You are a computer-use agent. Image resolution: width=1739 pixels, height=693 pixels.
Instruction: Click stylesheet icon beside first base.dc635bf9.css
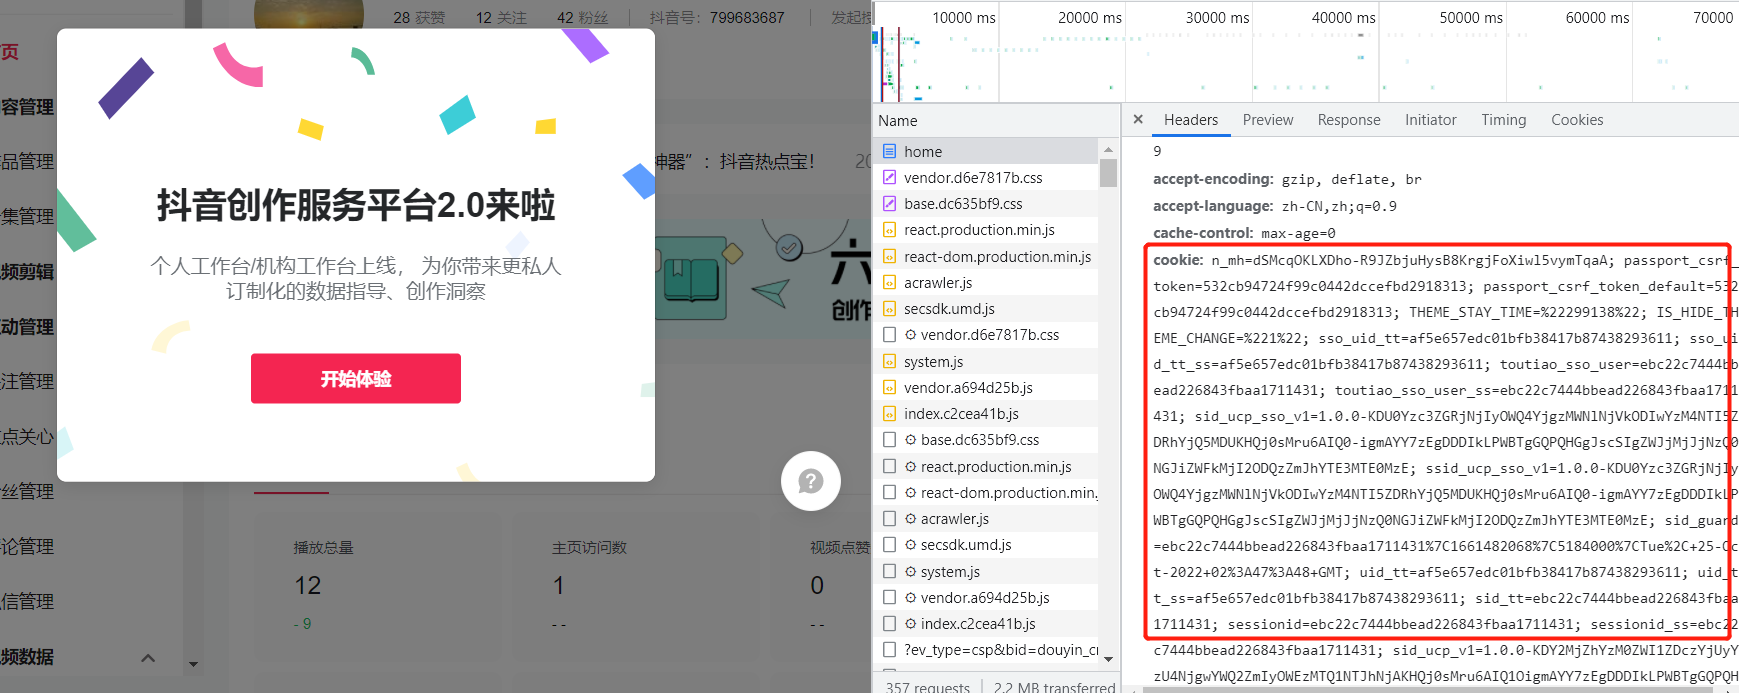pos(889,203)
